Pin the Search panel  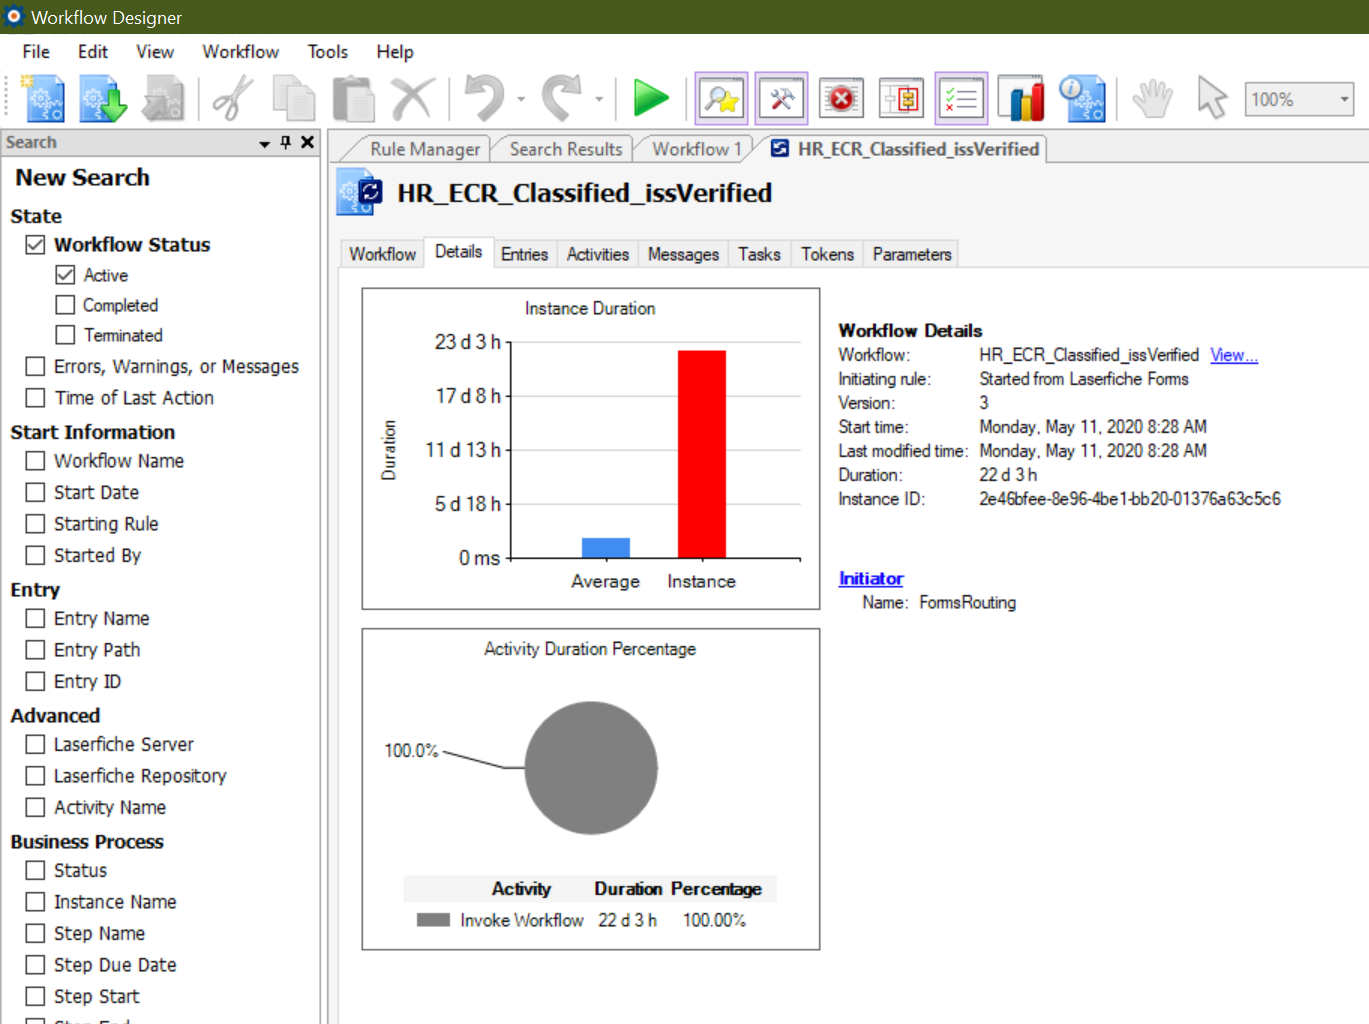286,142
